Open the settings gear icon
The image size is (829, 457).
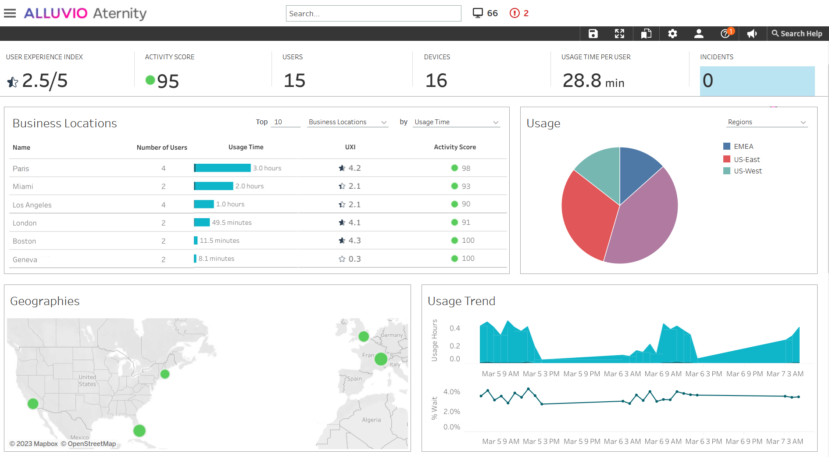pos(672,33)
